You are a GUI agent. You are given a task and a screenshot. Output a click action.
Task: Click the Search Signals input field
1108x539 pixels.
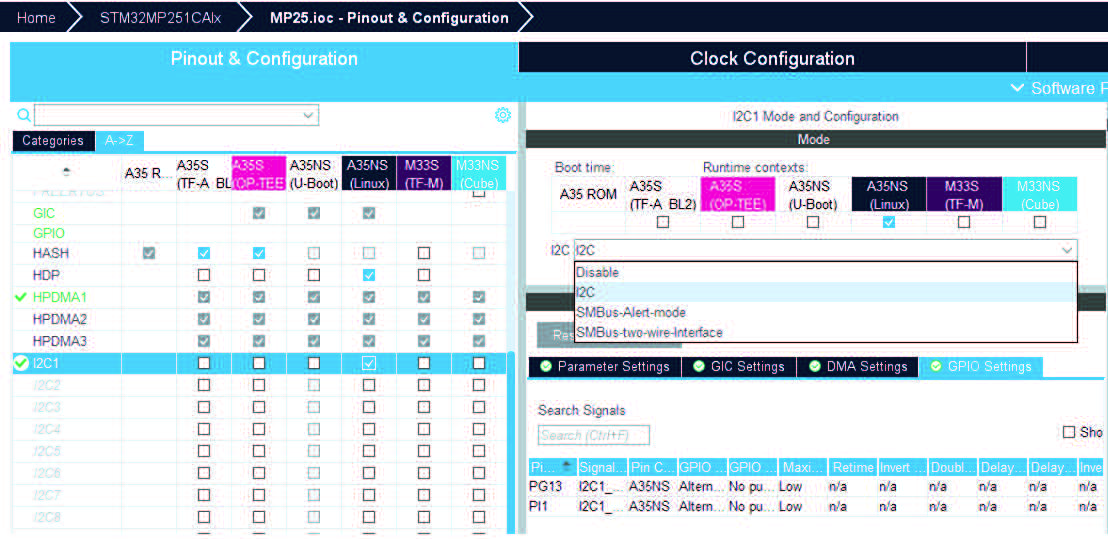coord(594,435)
